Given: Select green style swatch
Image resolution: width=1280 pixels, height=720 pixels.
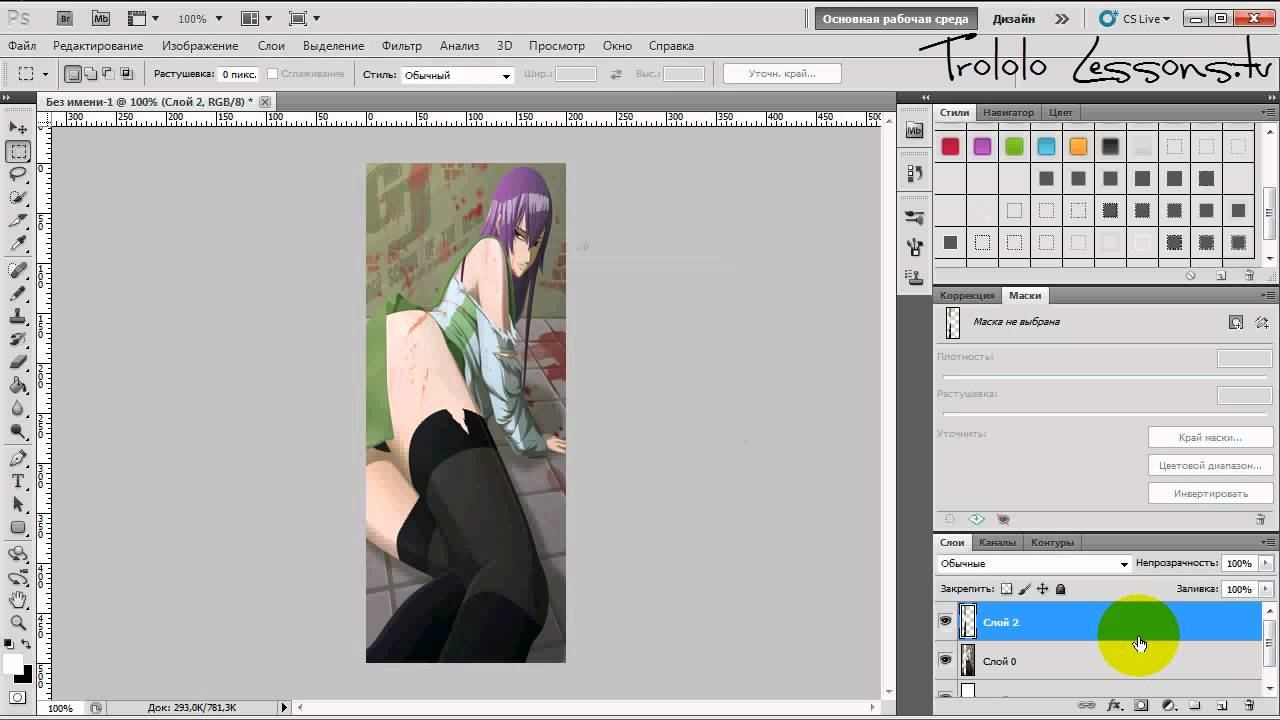Looking at the screenshot, I should click(1014, 147).
